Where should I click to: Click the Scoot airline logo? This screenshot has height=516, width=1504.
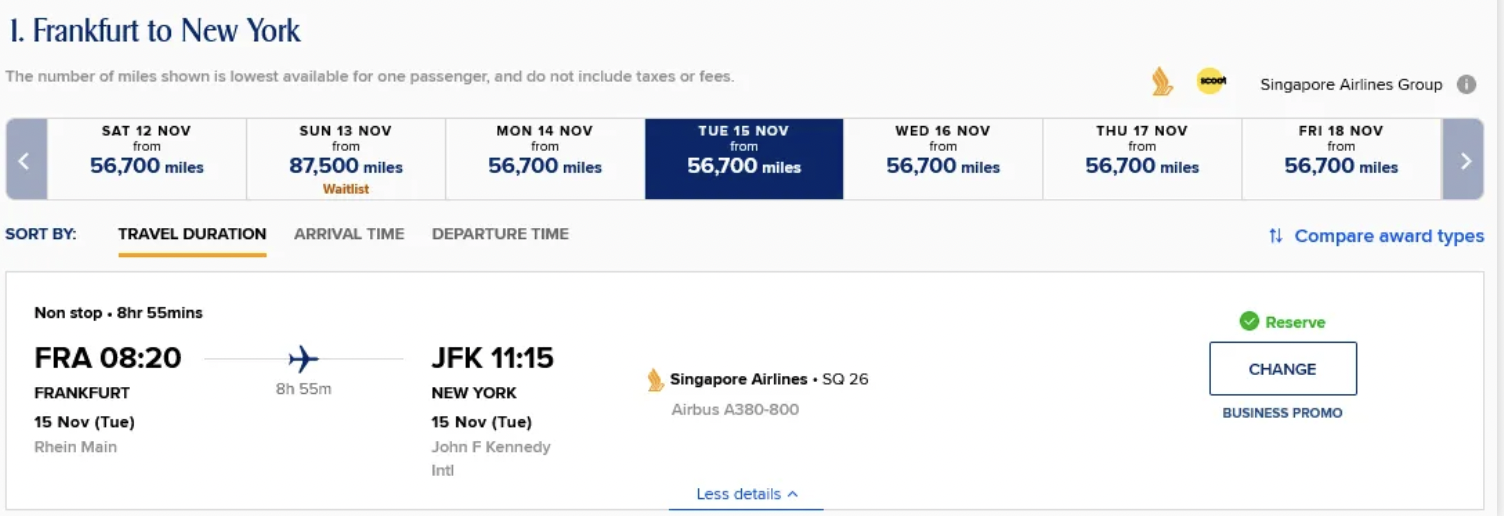[1211, 82]
